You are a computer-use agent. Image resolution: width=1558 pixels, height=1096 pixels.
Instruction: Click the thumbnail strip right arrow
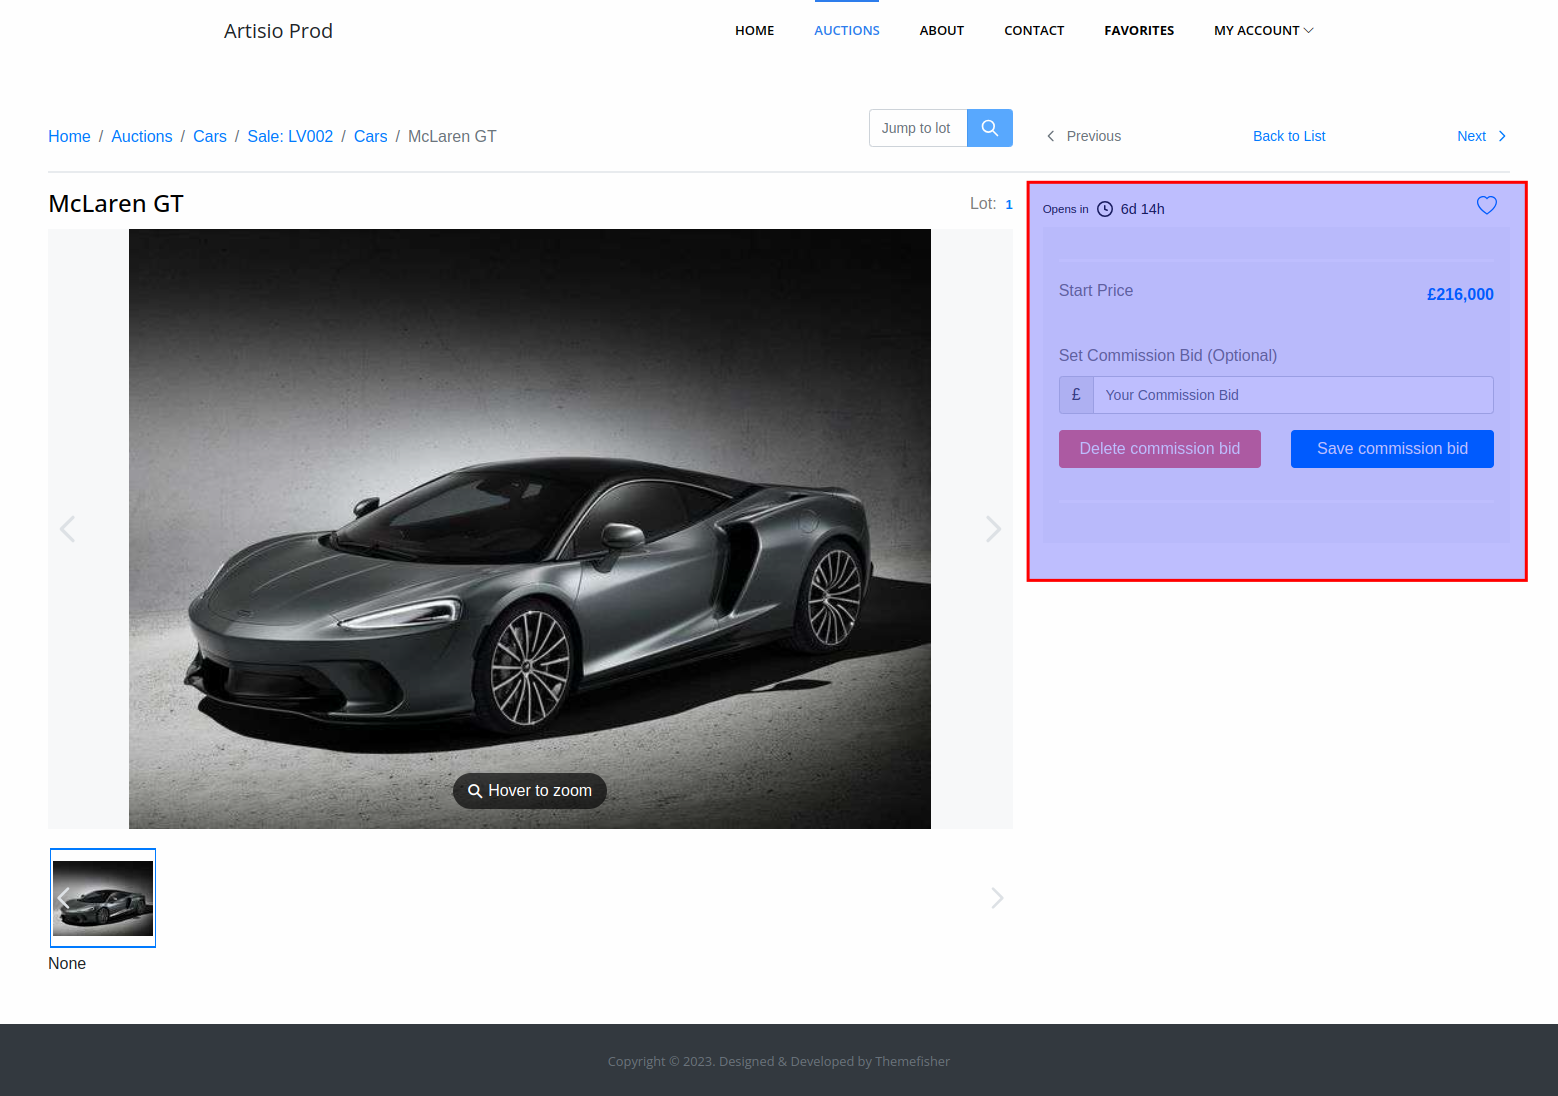click(997, 898)
